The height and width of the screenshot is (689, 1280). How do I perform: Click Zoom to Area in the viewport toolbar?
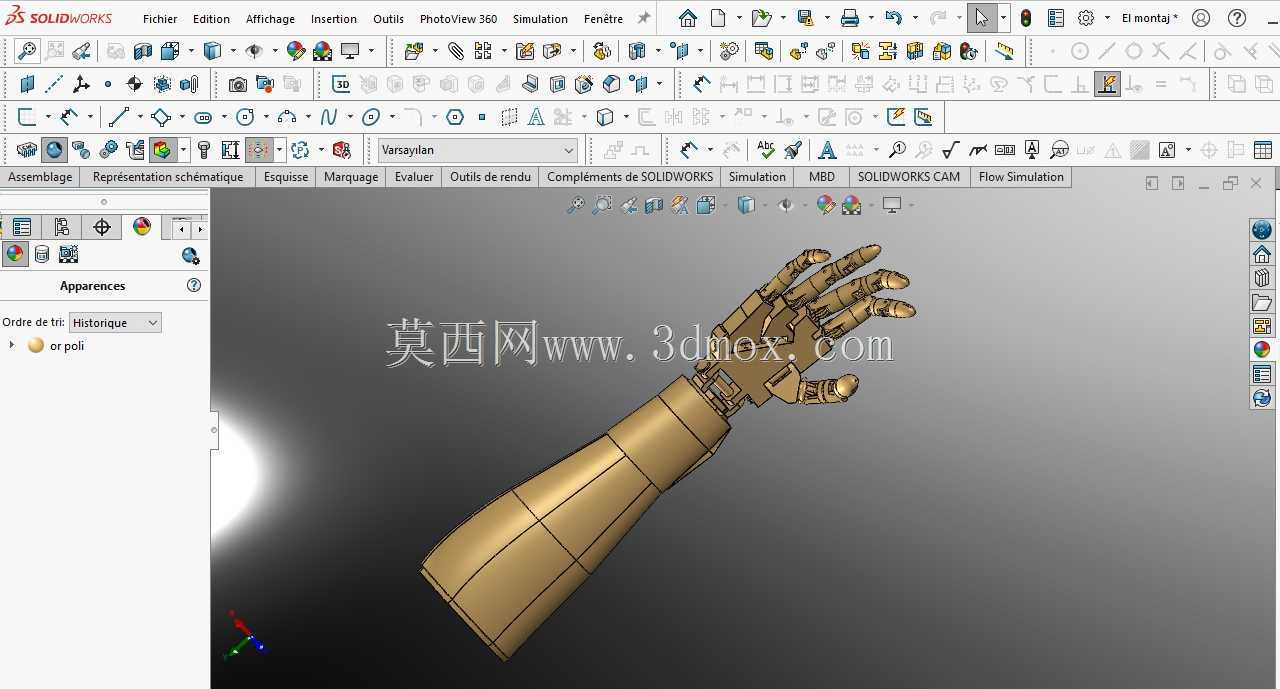tap(602, 205)
